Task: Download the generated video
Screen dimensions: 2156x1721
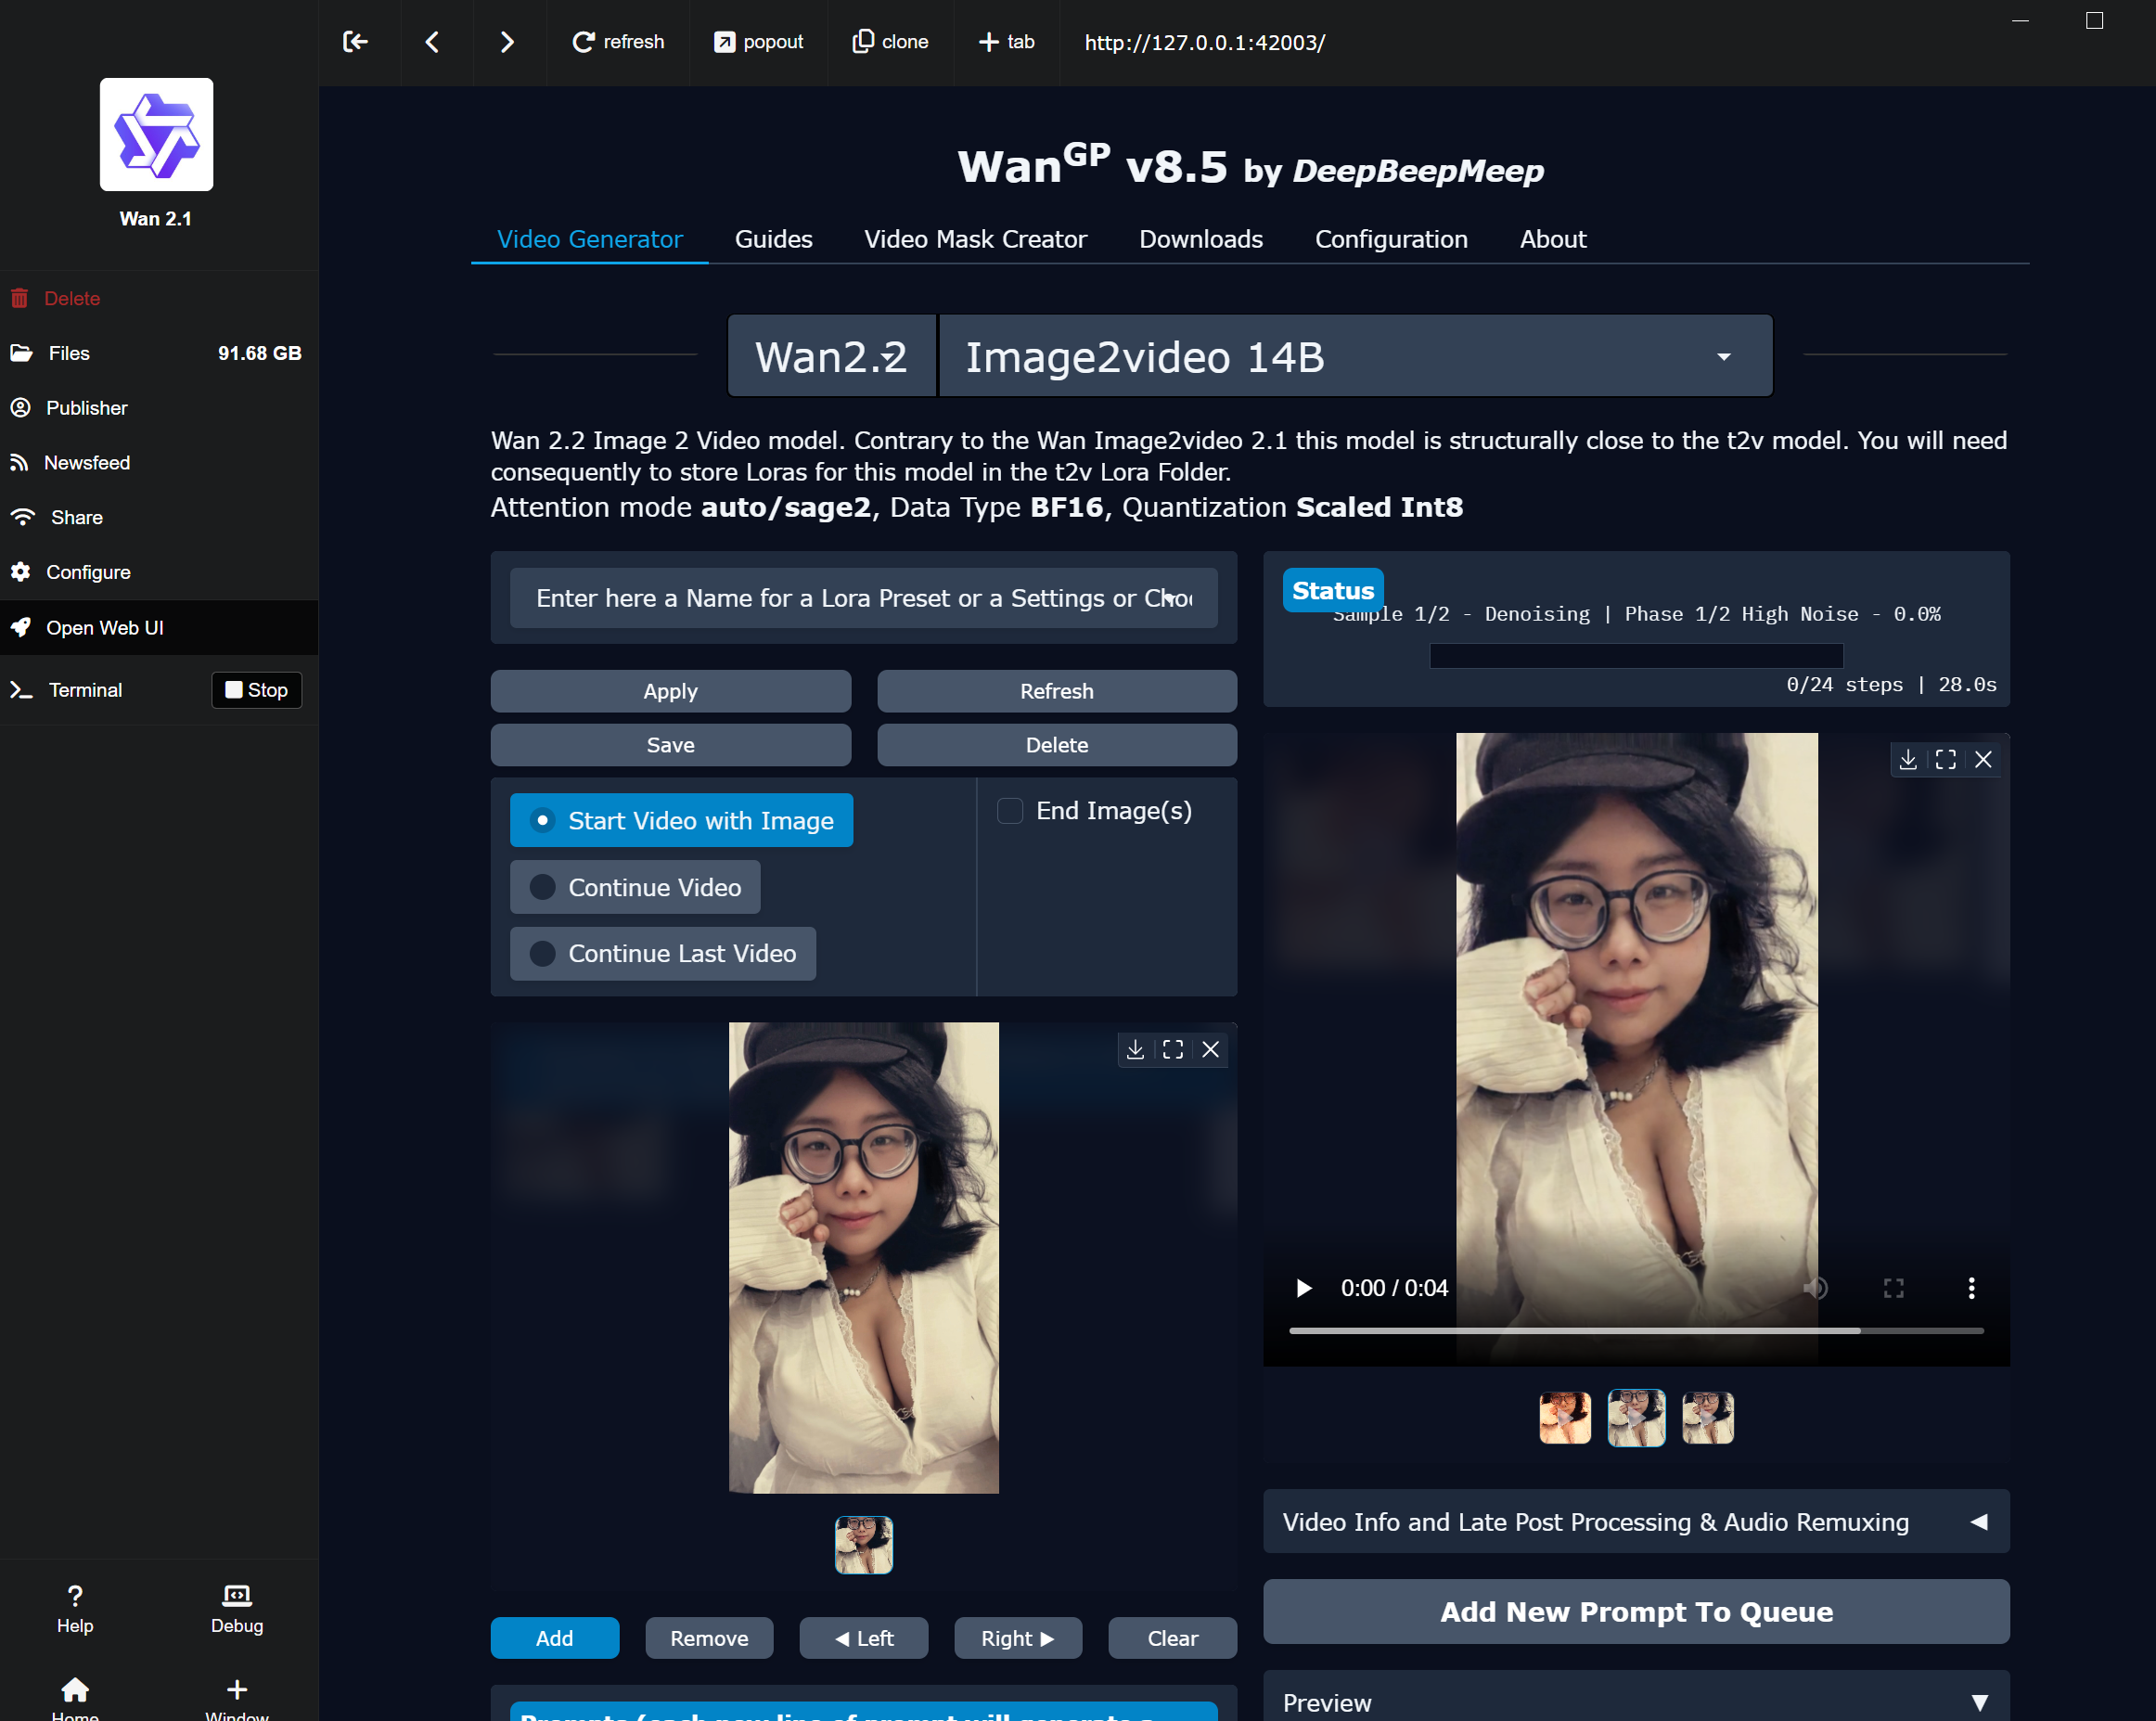Action: click(x=1908, y=760)
